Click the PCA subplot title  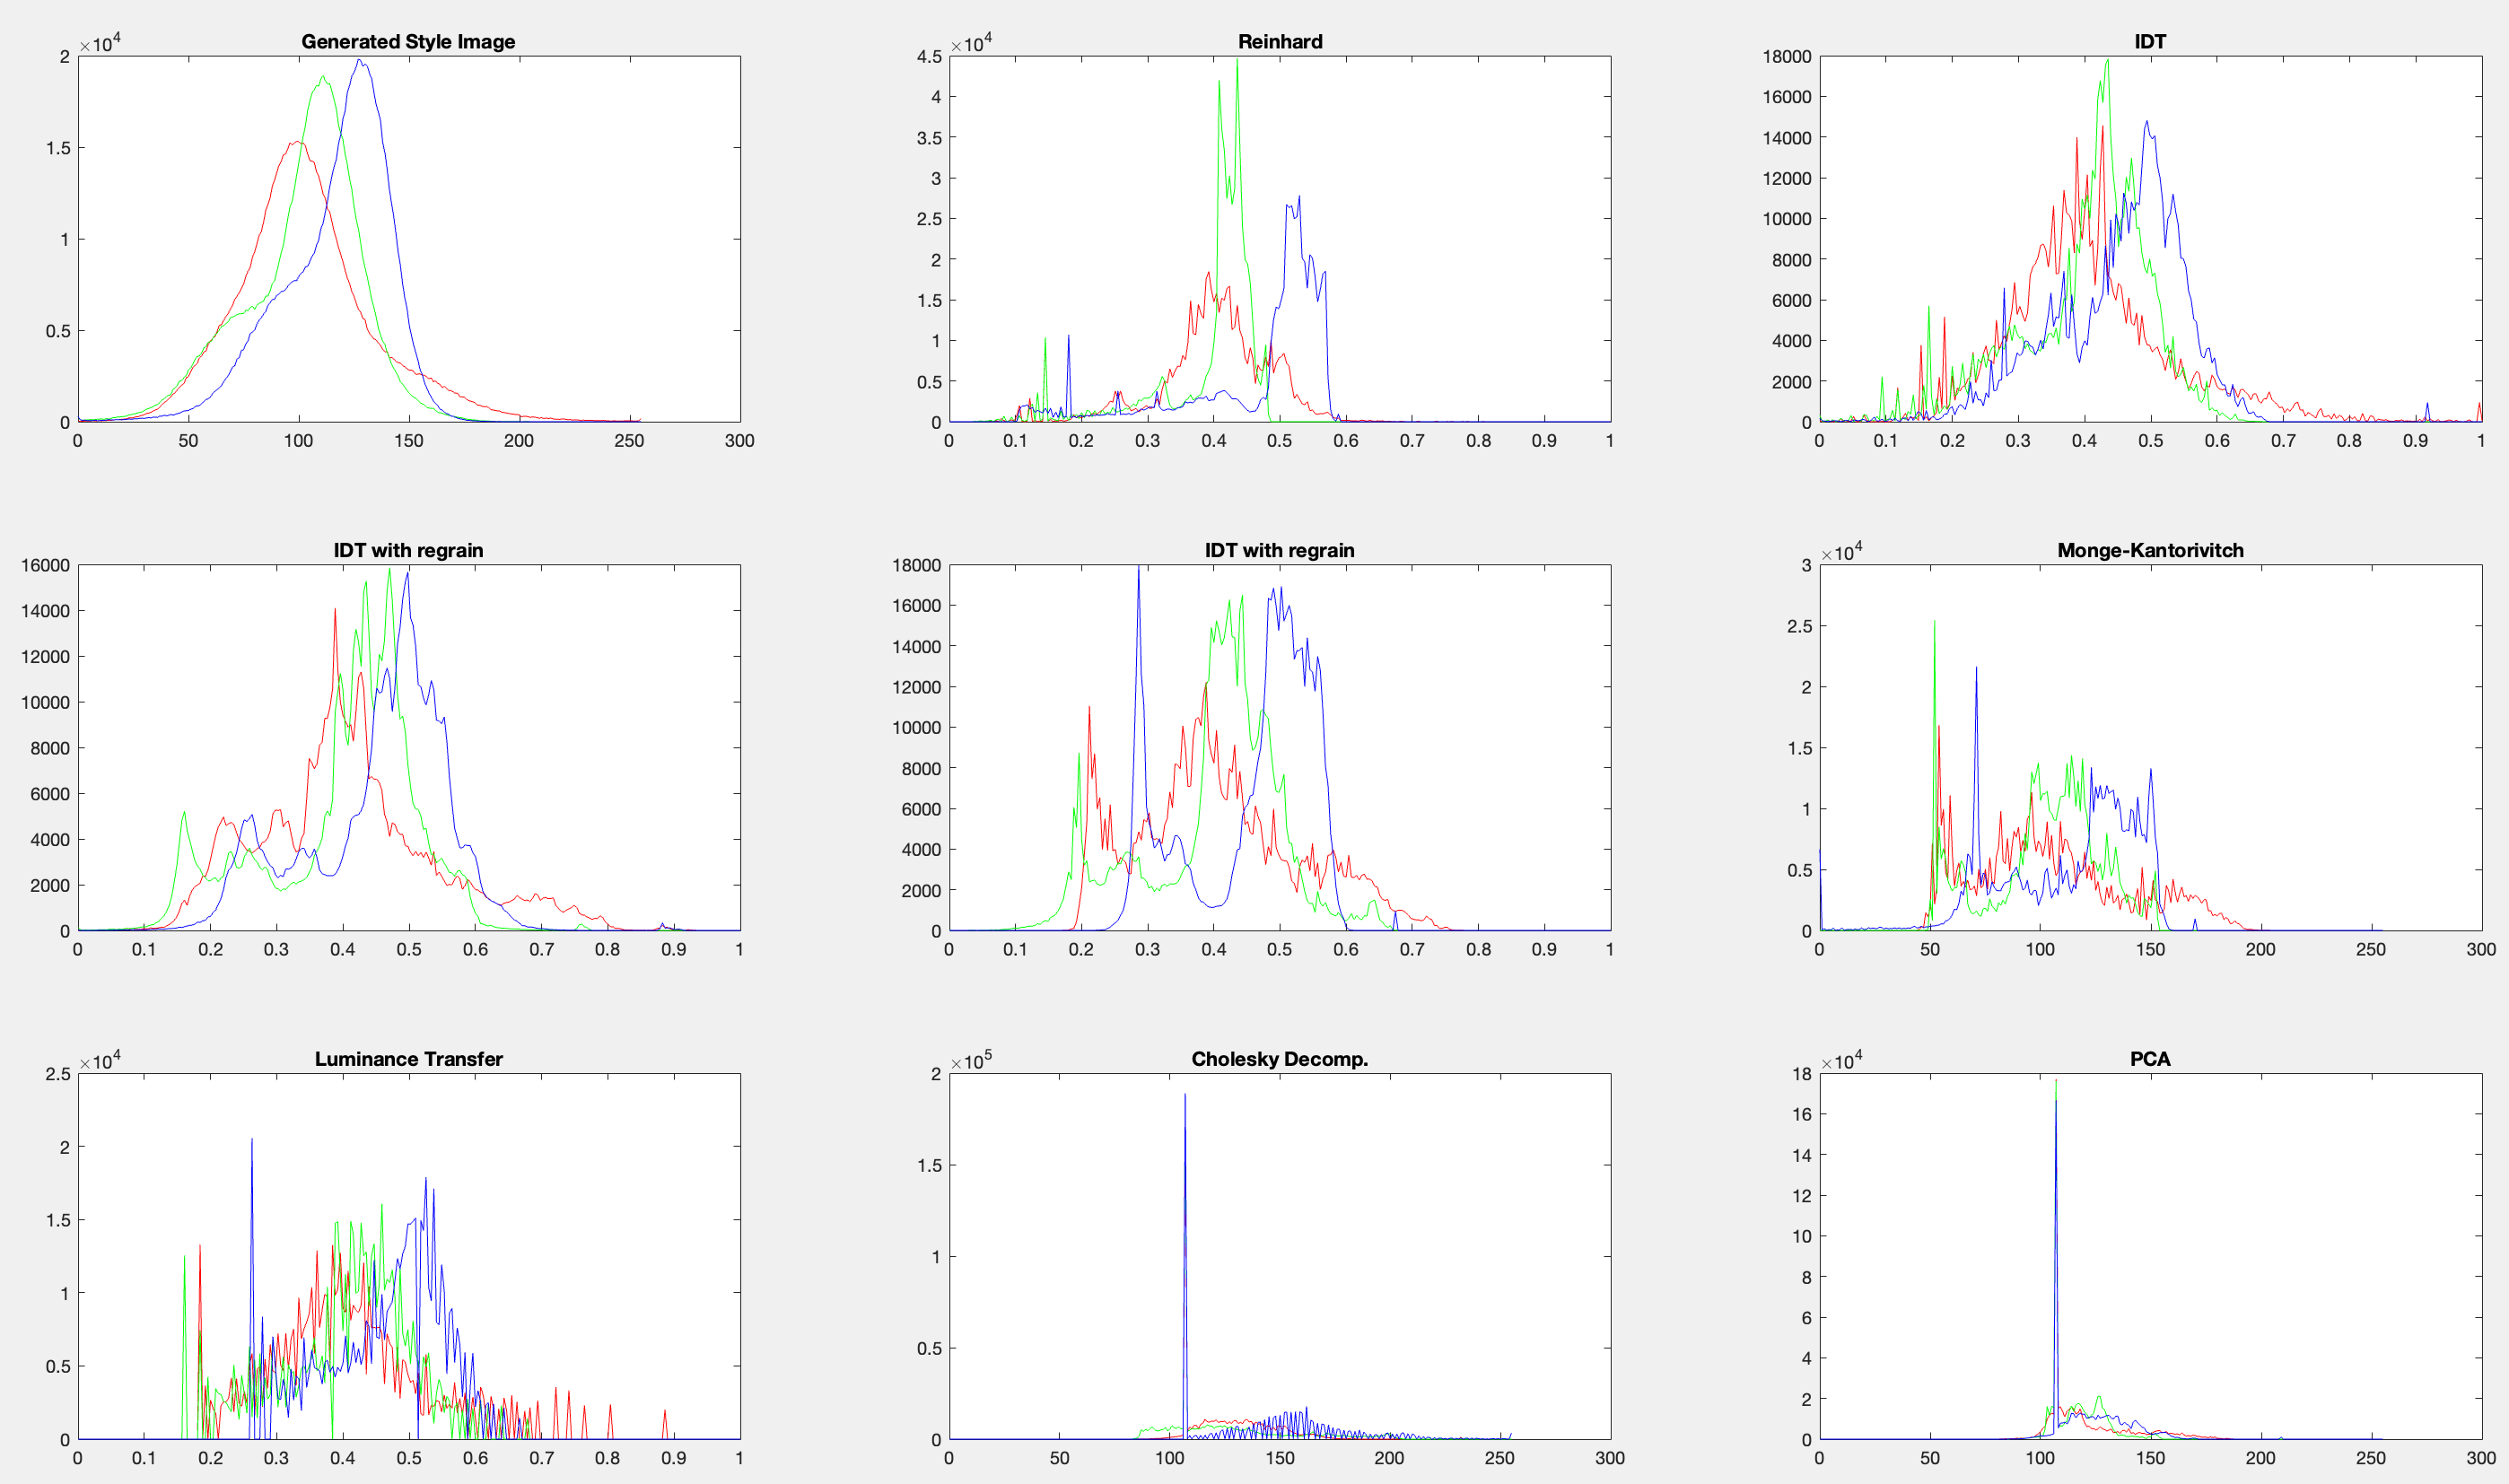[x=2149, y=1059]
